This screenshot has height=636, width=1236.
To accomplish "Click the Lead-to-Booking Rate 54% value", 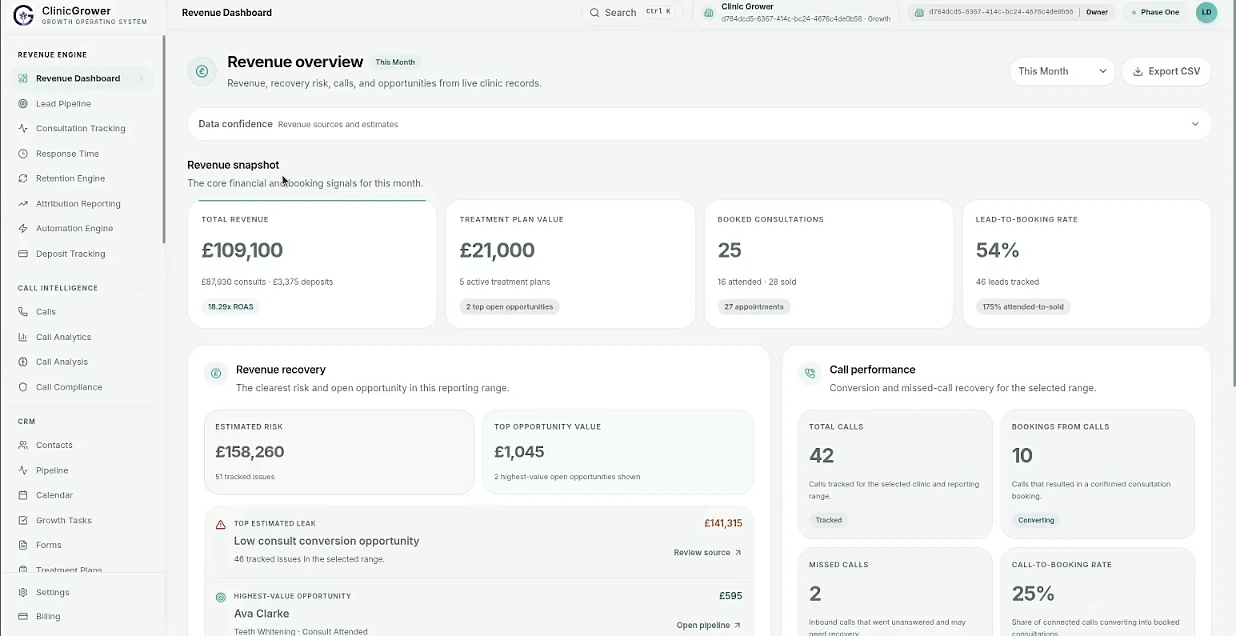I will (998, 250).
